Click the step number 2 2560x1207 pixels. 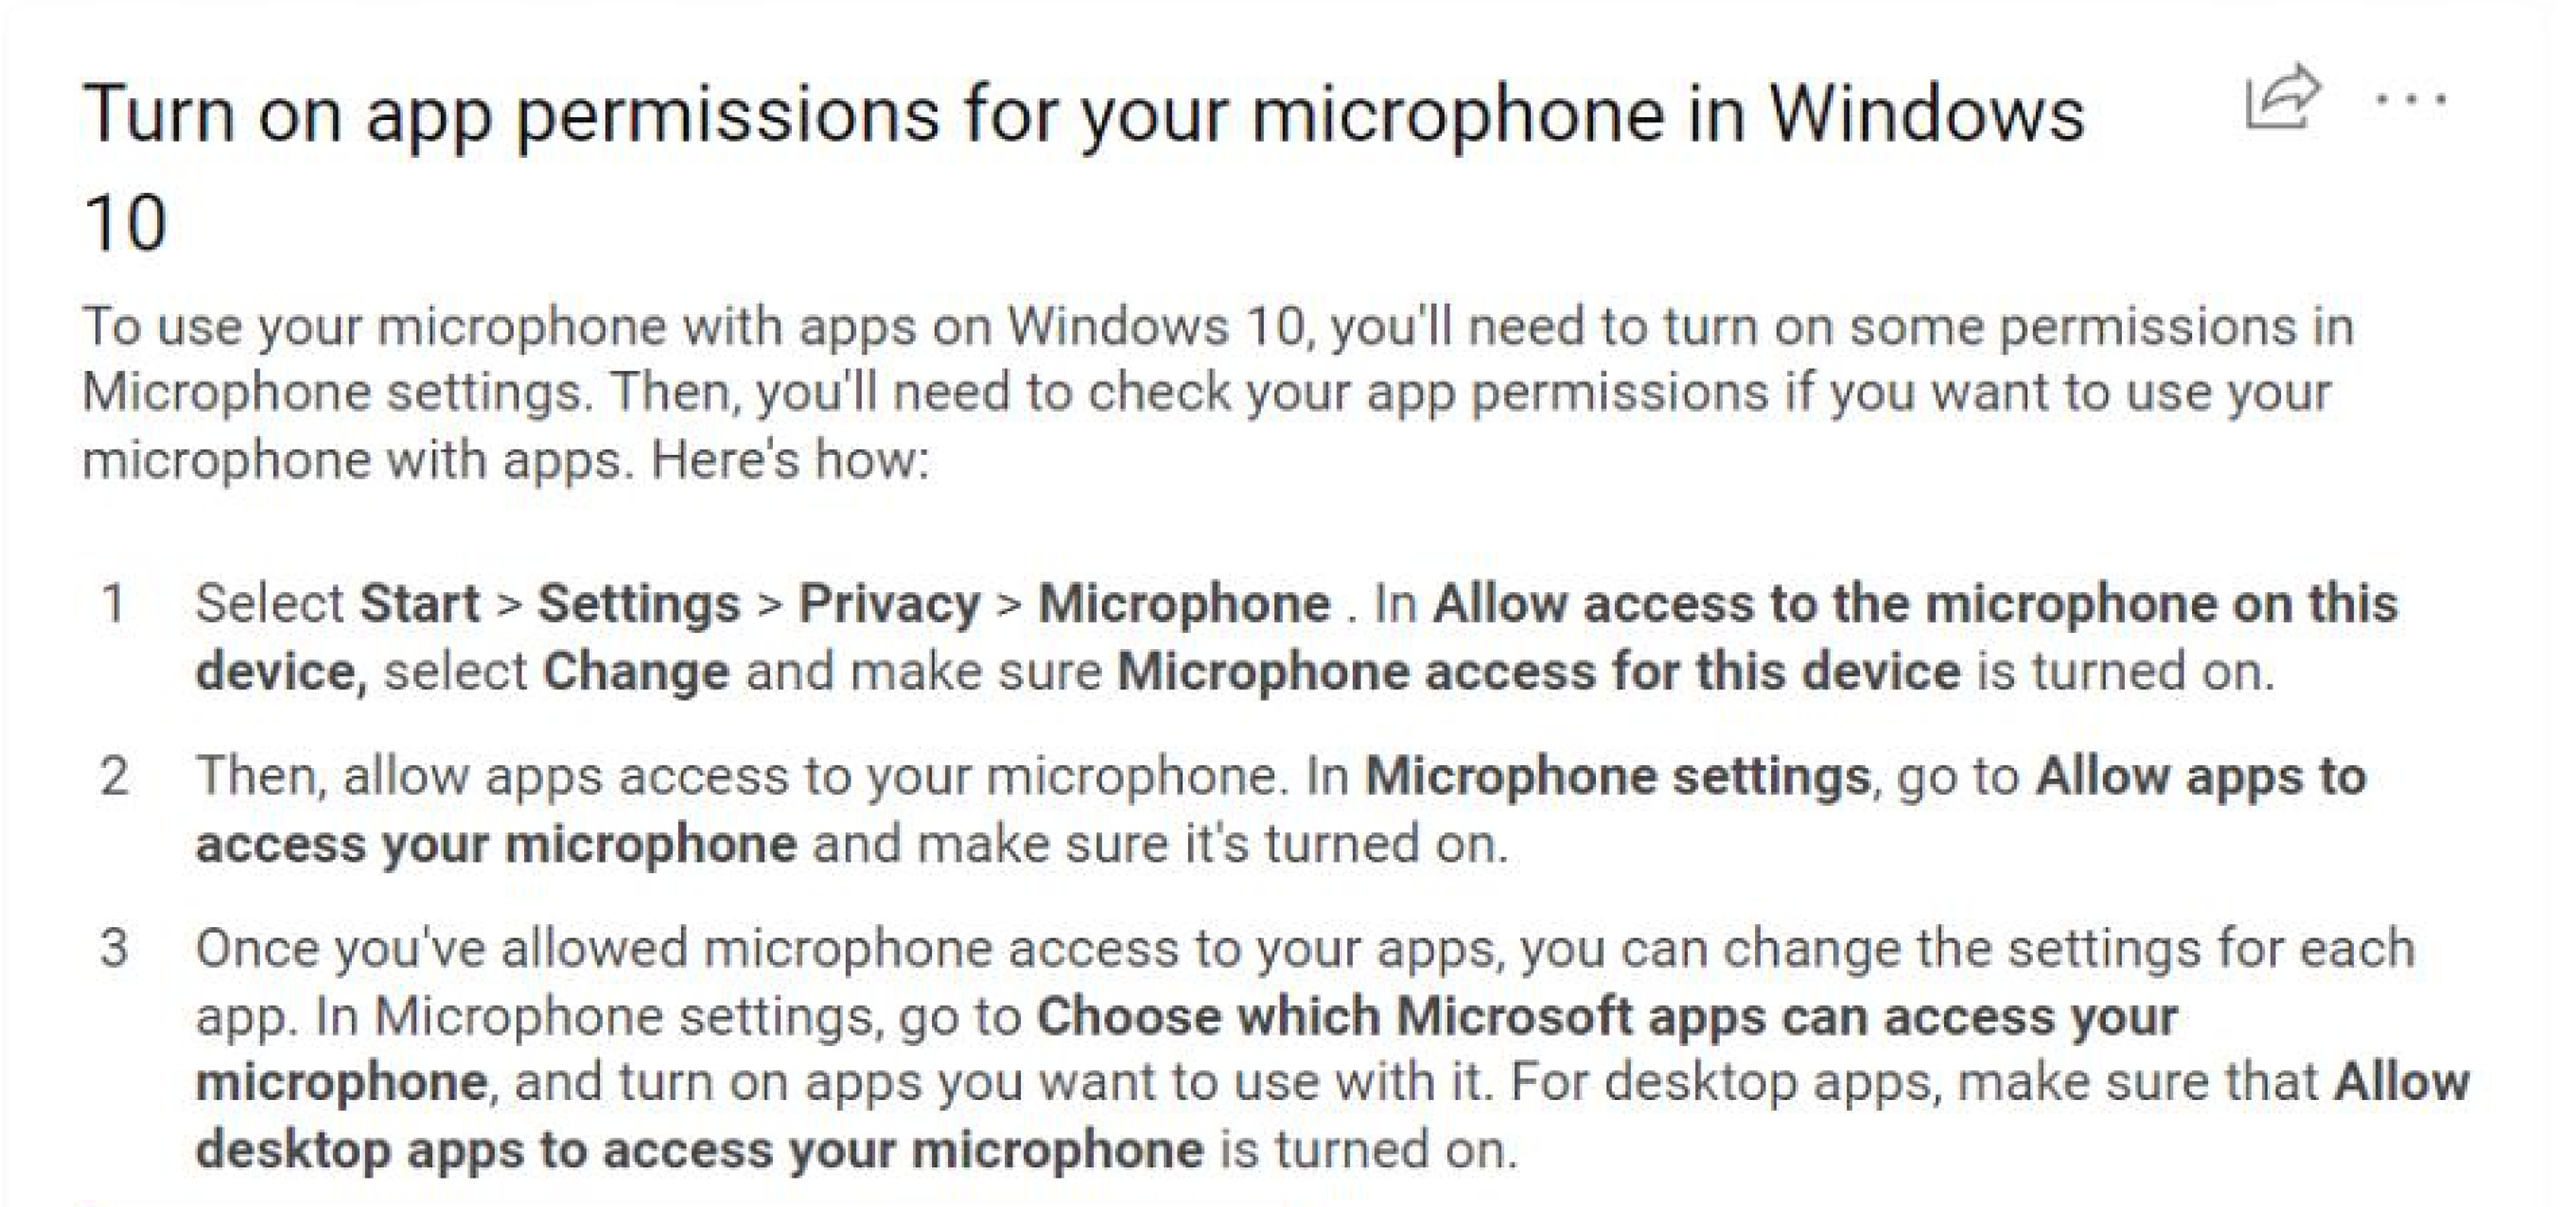click(114, 776)
